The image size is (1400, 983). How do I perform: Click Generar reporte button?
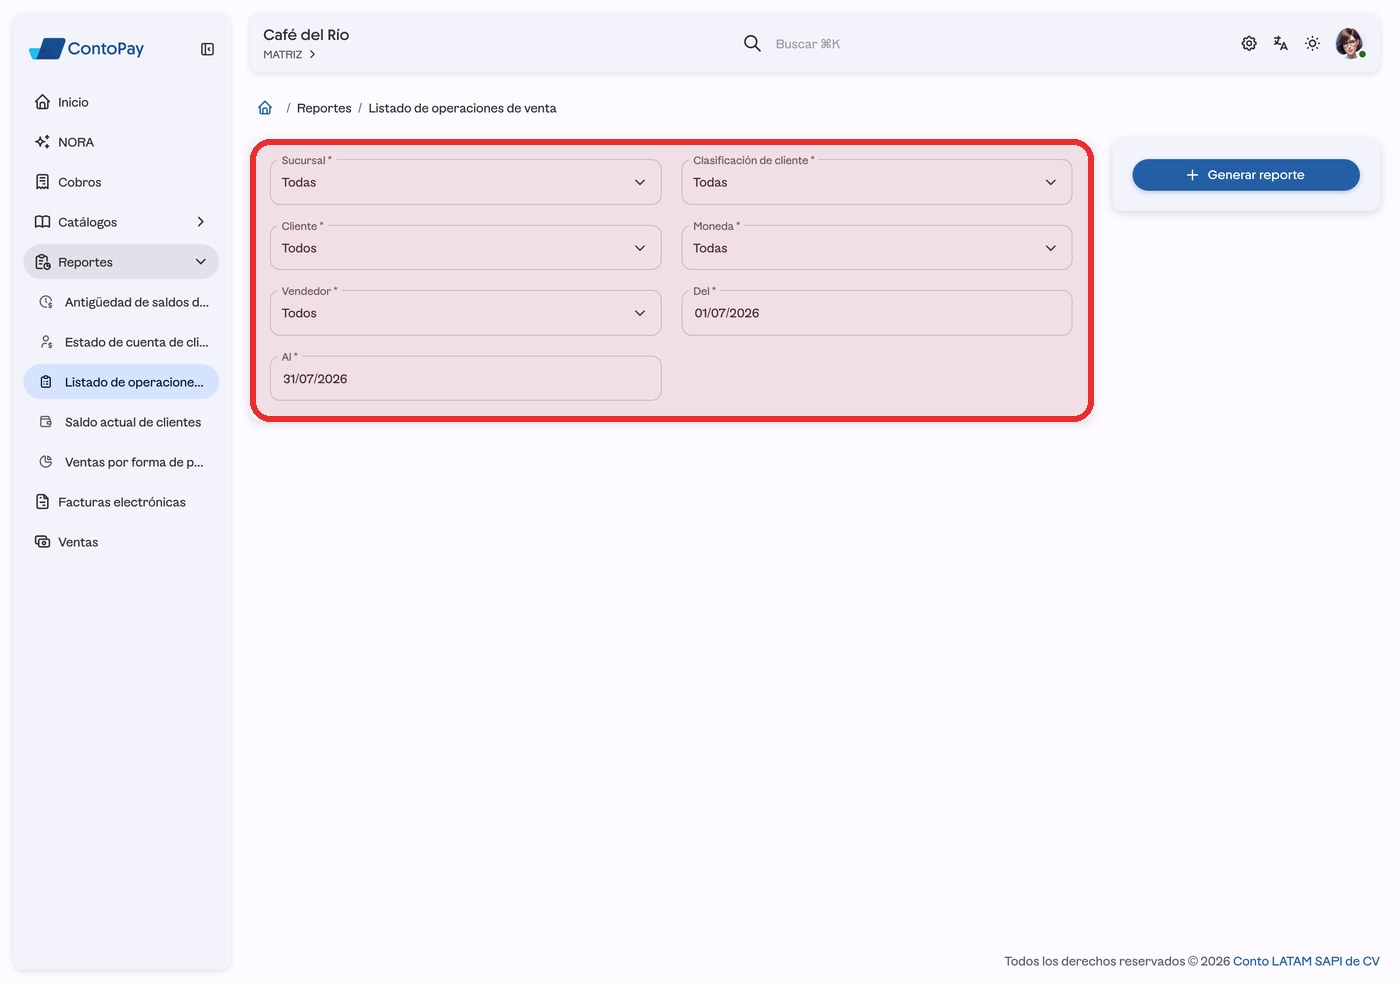(1246, 175)
